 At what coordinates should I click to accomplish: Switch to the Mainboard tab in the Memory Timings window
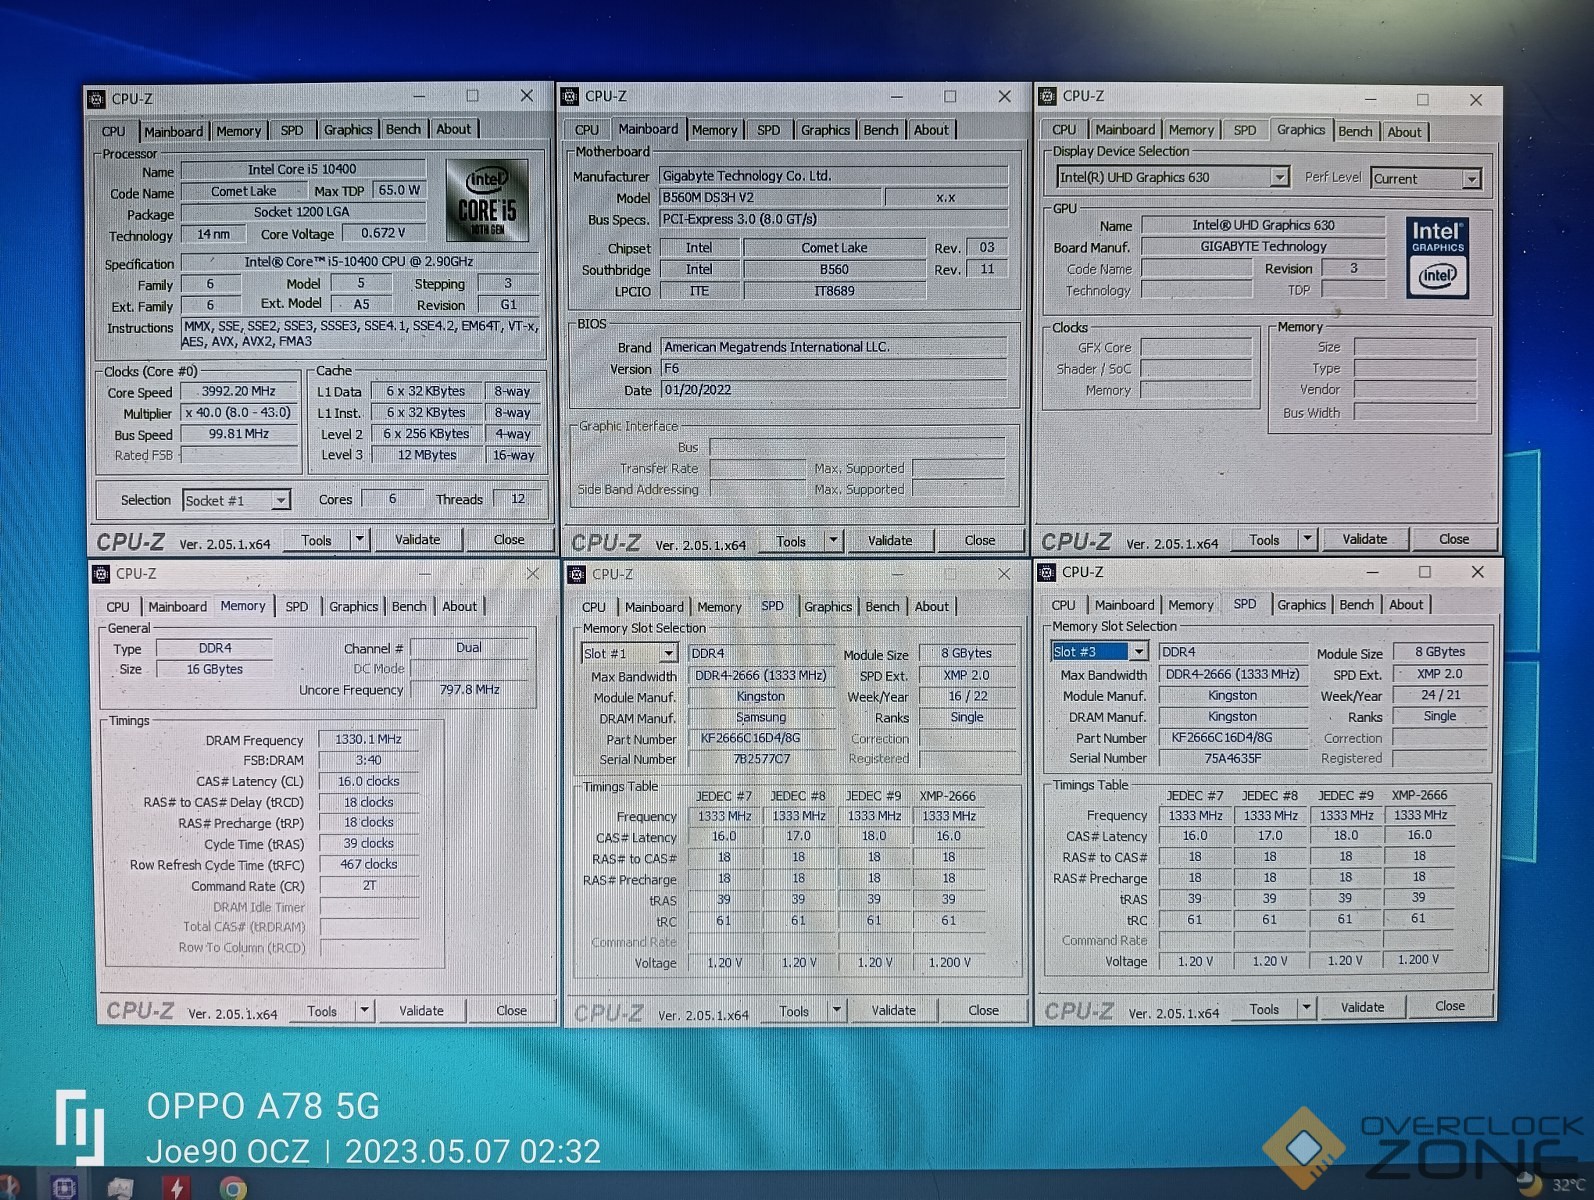click(x=177, y=606)
